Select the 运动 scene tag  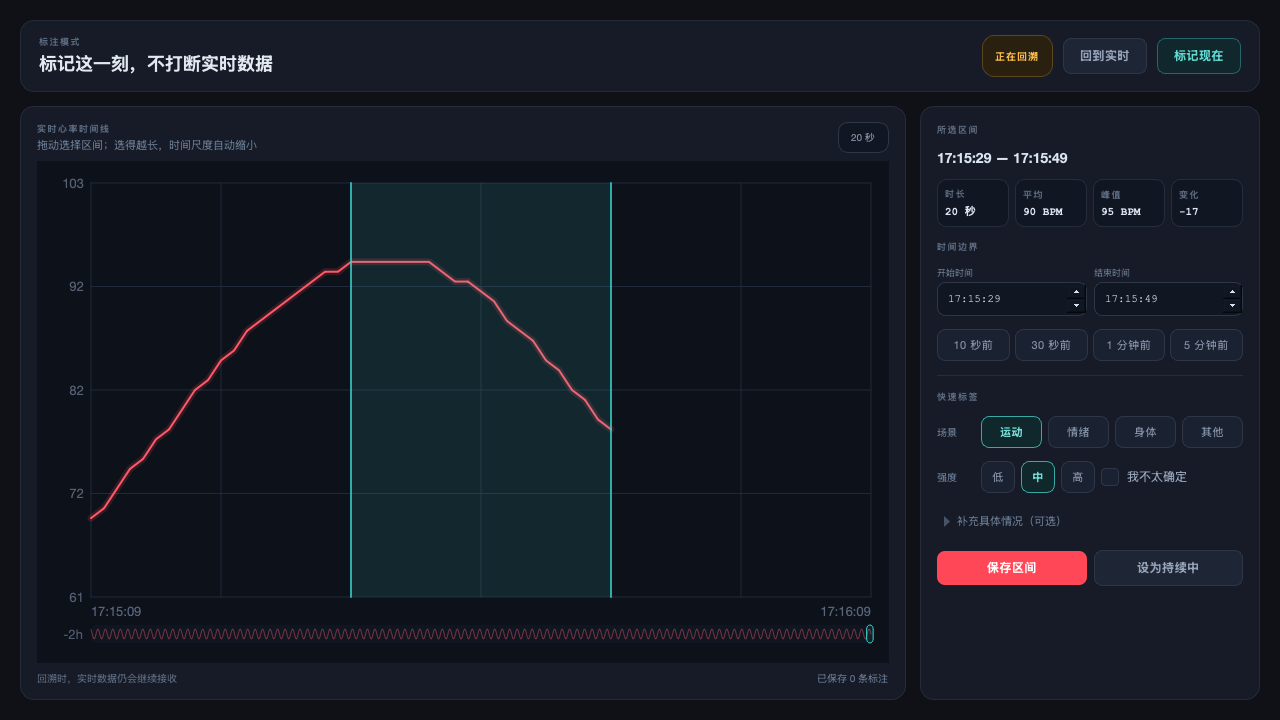[x=1011, y=432]
